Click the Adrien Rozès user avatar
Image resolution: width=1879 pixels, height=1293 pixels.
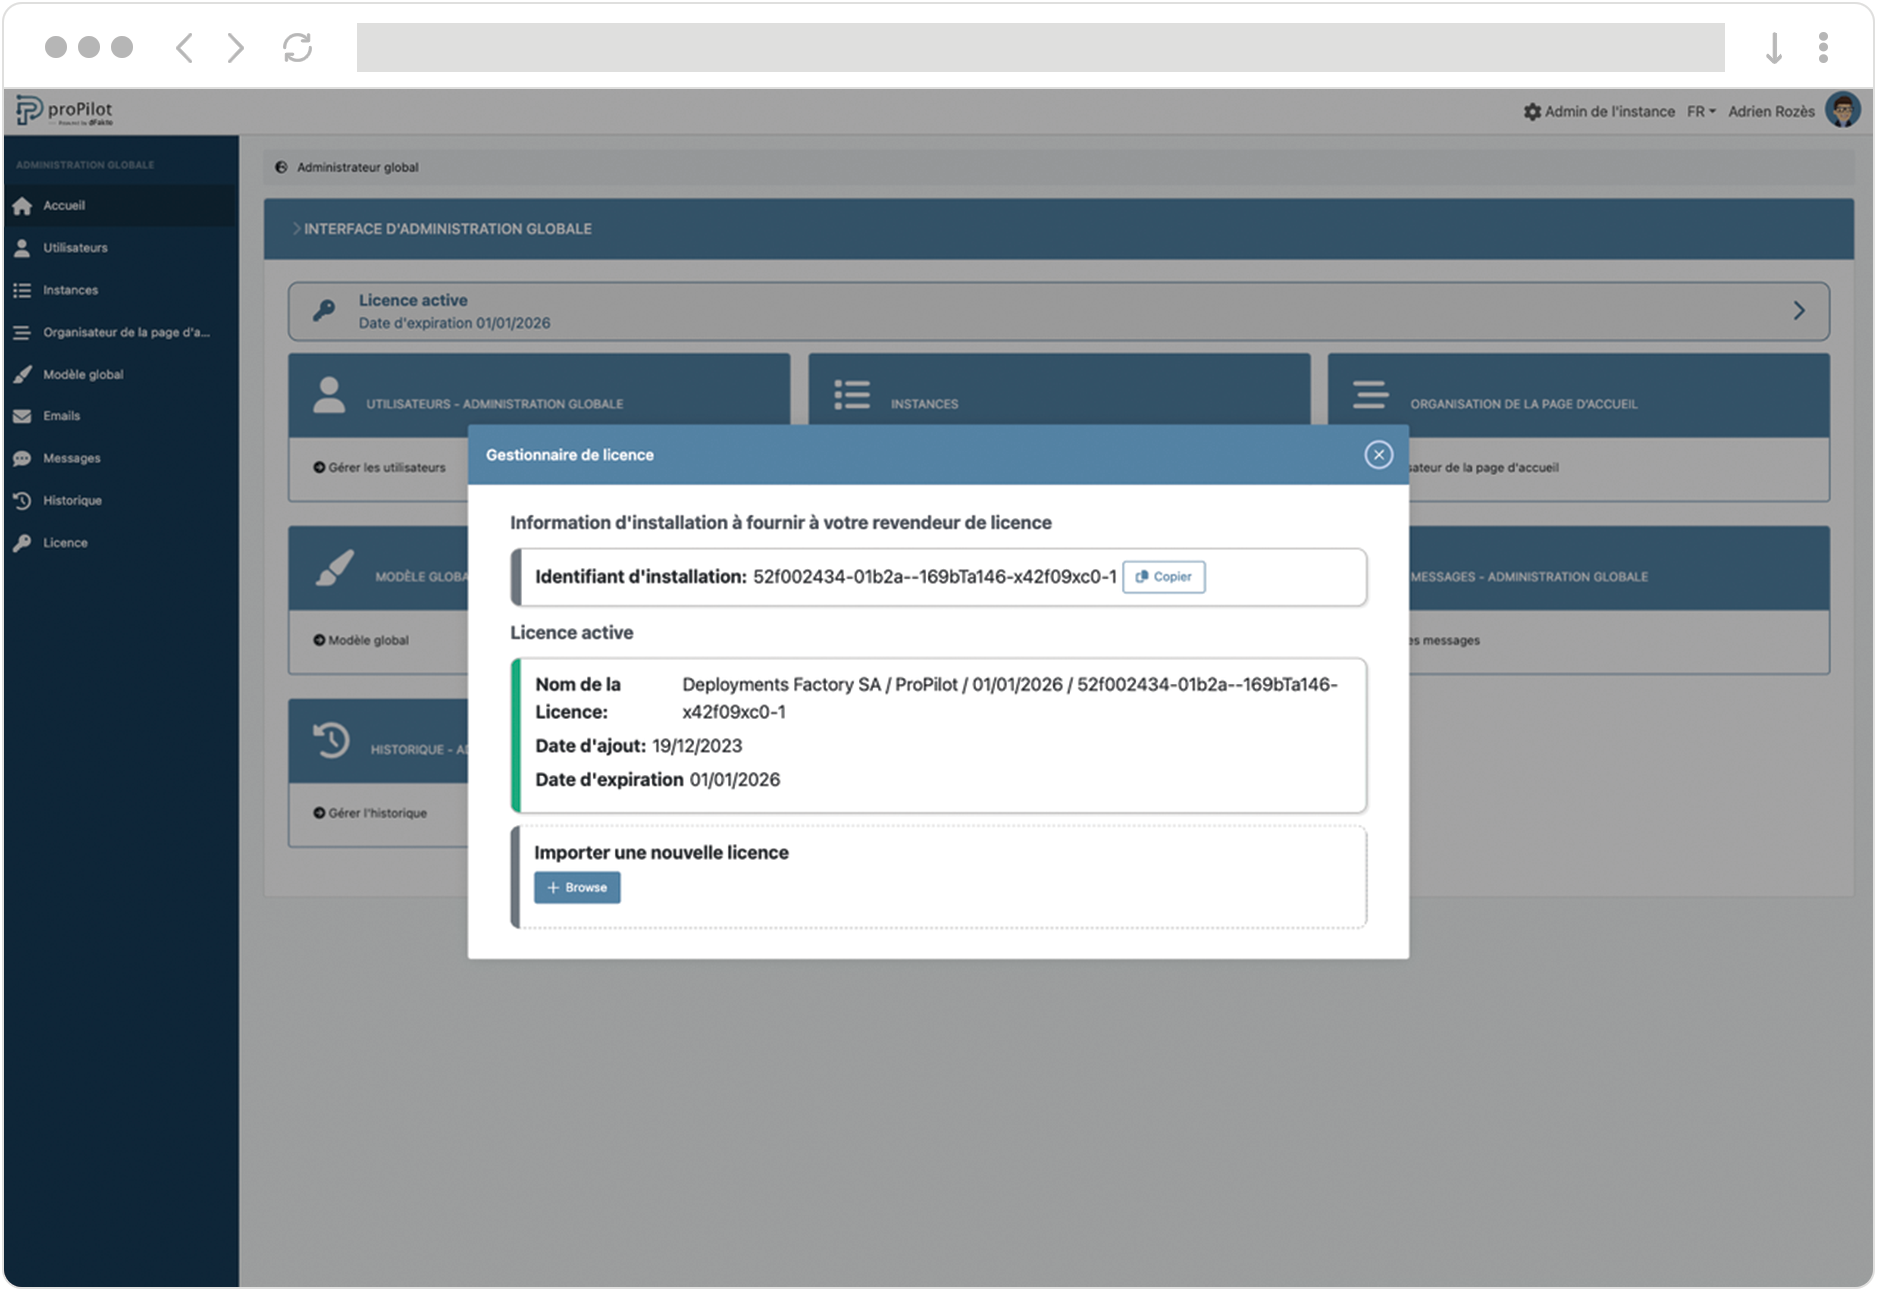pos(1841,111)
